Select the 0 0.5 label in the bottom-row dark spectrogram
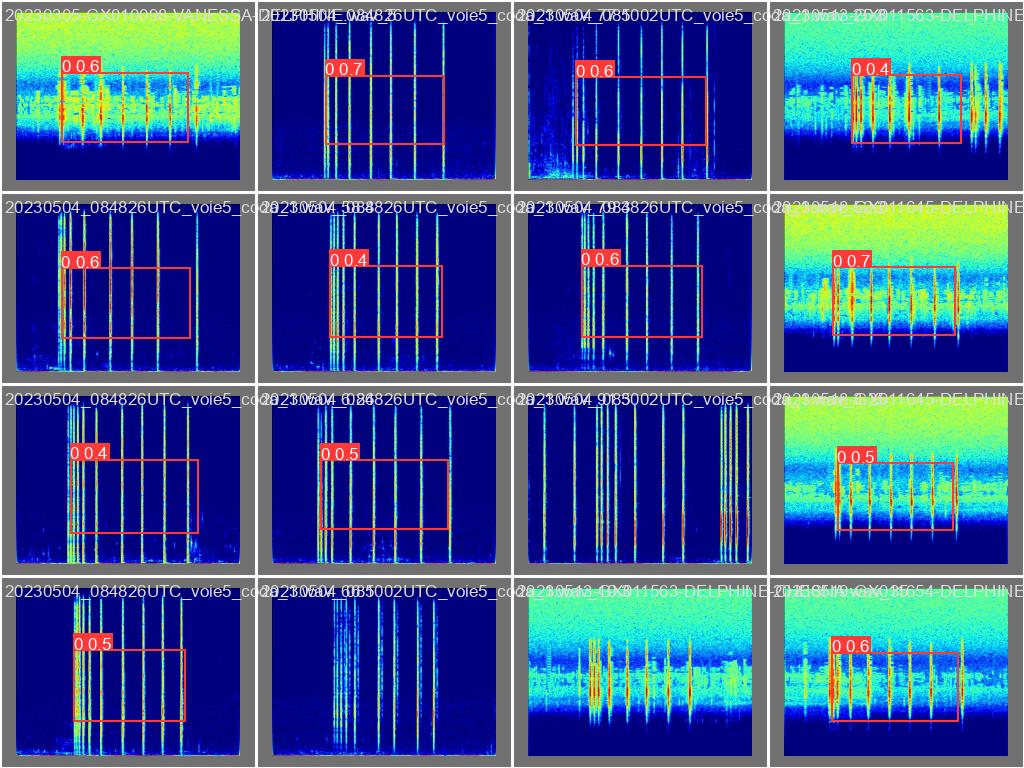Viewport: 1024px width, 768px height. [x=93, y=643]
